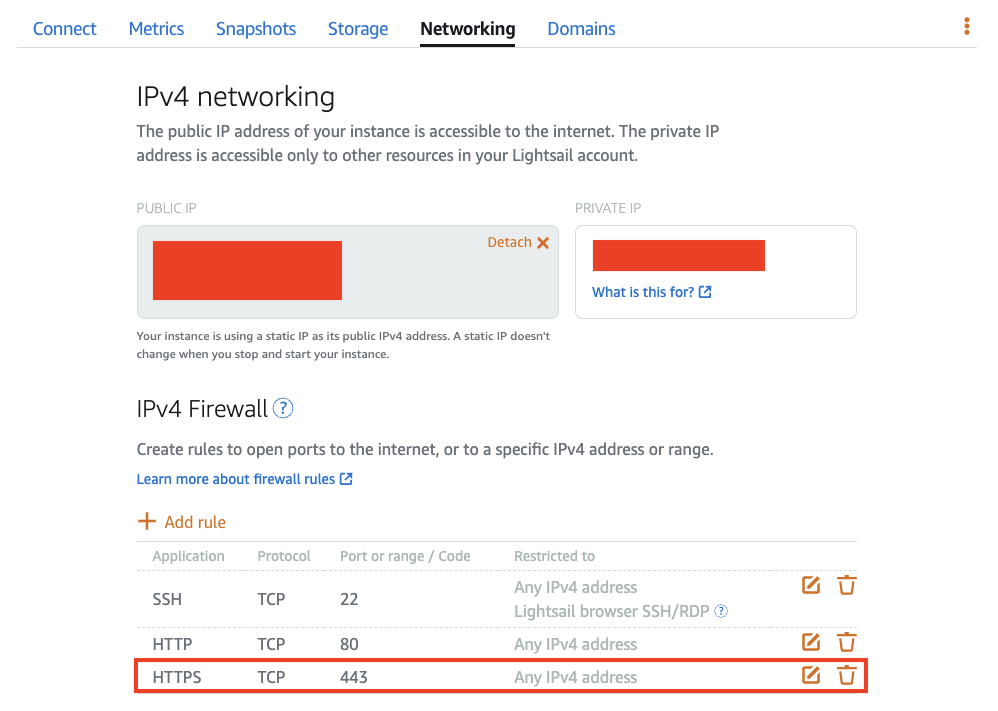Open 'Learn more about firewall rules' link
This screenshot has height=711, width=998.
coord(244,479)
